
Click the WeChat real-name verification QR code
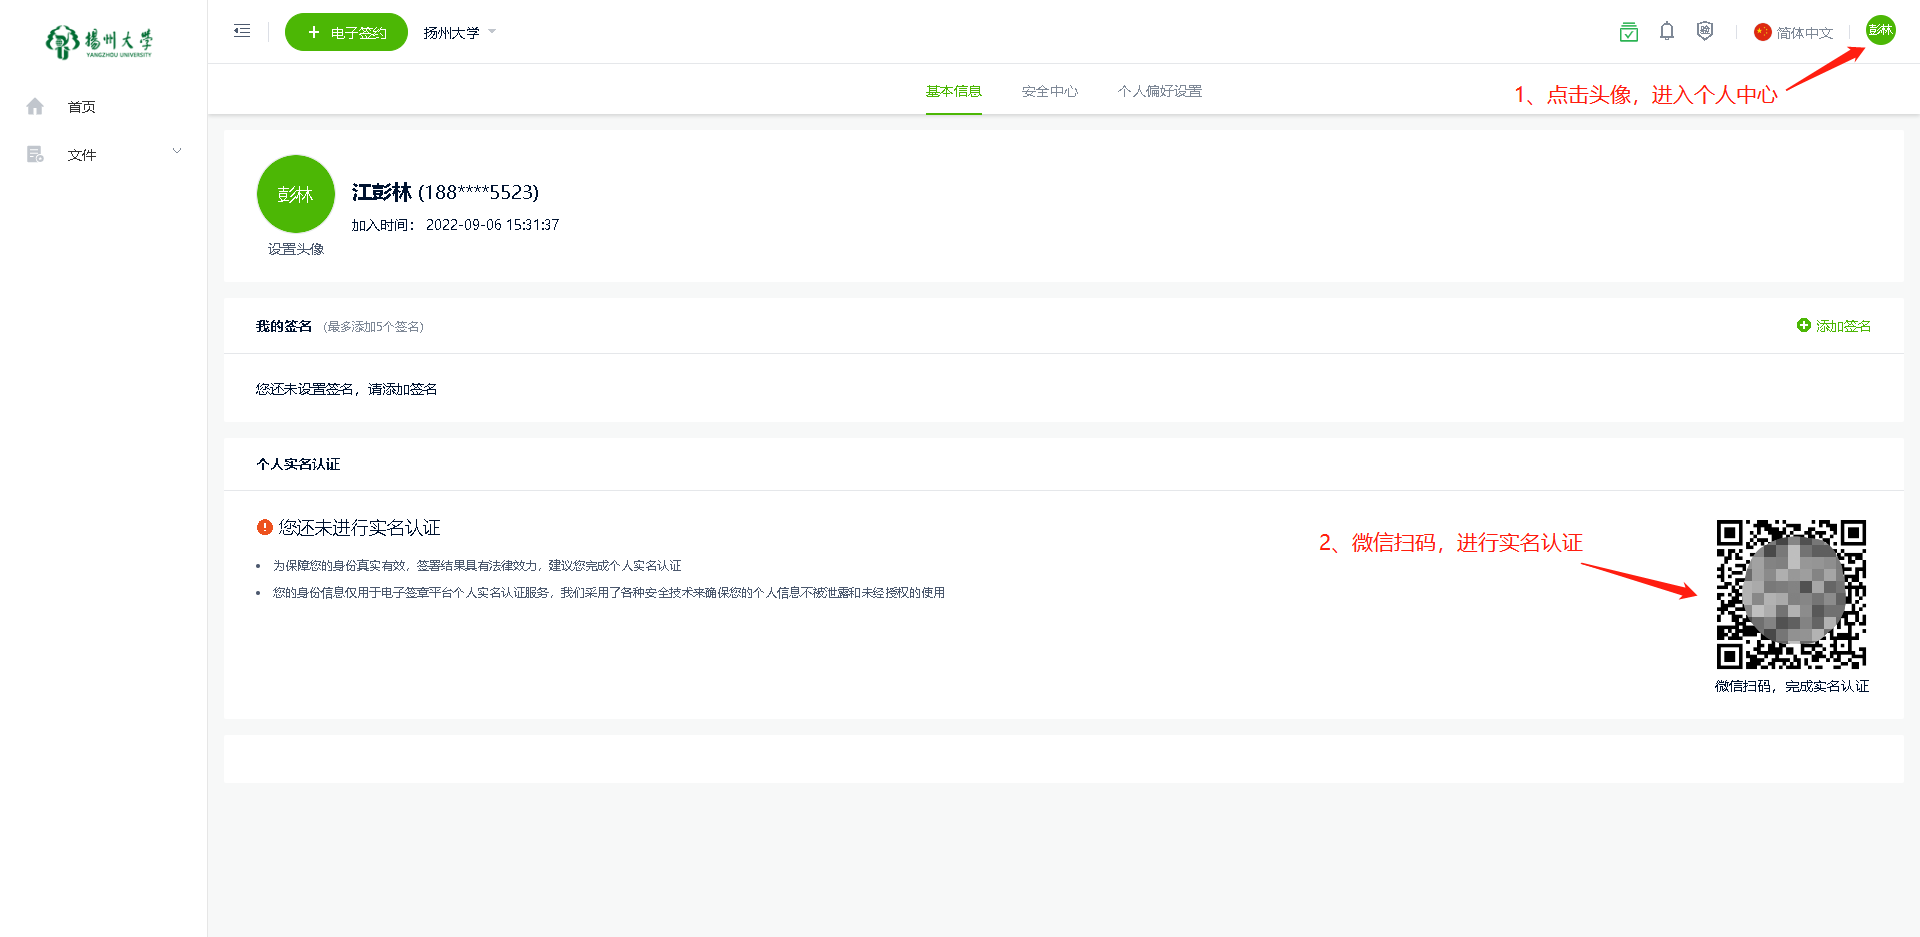(1791, 594)
